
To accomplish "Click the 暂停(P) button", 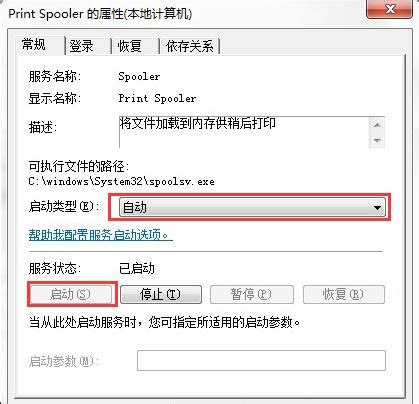I will (x=252, y=294).
